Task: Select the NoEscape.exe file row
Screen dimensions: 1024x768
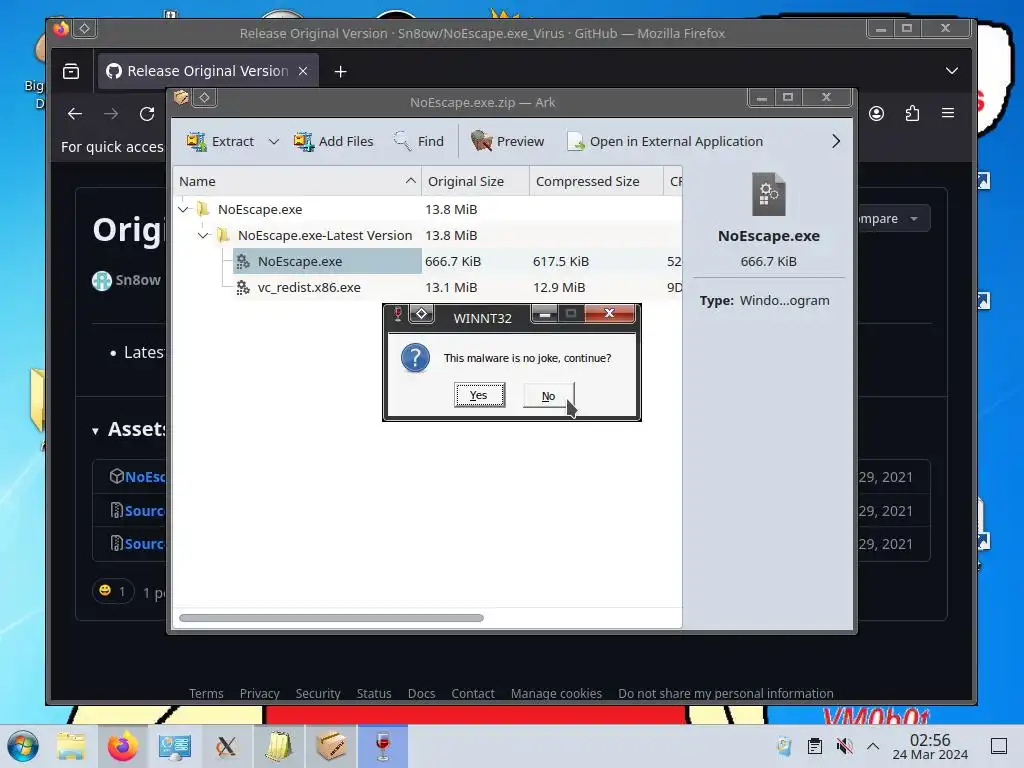Action: click(x=428, y=261)
